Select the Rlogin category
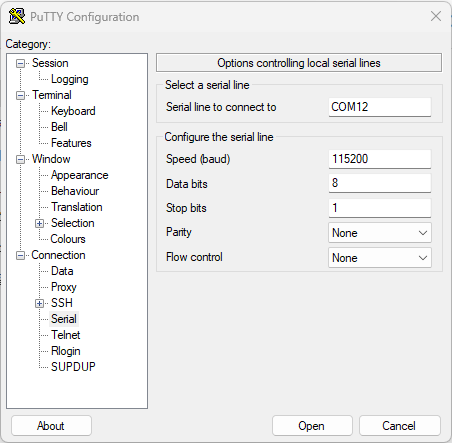 [66, 351]
